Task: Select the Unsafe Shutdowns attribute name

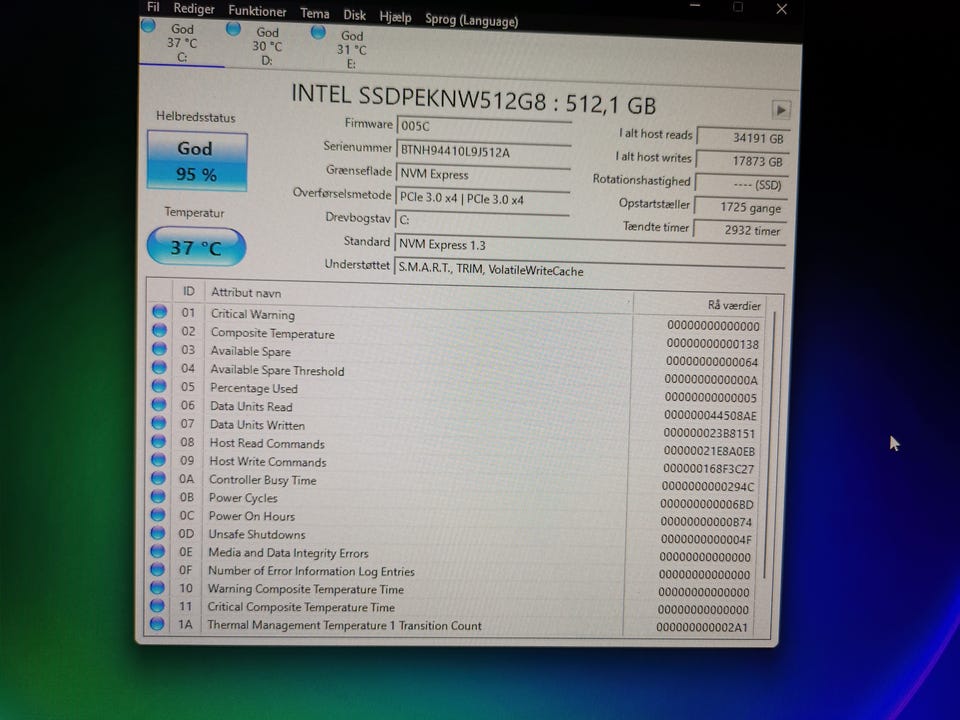Action: point(257,534)
